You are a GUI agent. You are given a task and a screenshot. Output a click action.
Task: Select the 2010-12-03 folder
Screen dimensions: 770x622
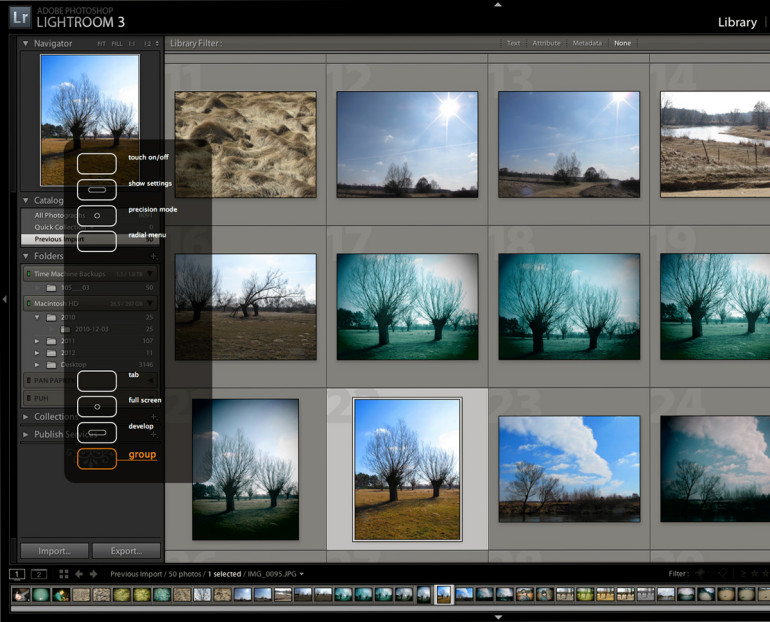[x=90, y=329]
